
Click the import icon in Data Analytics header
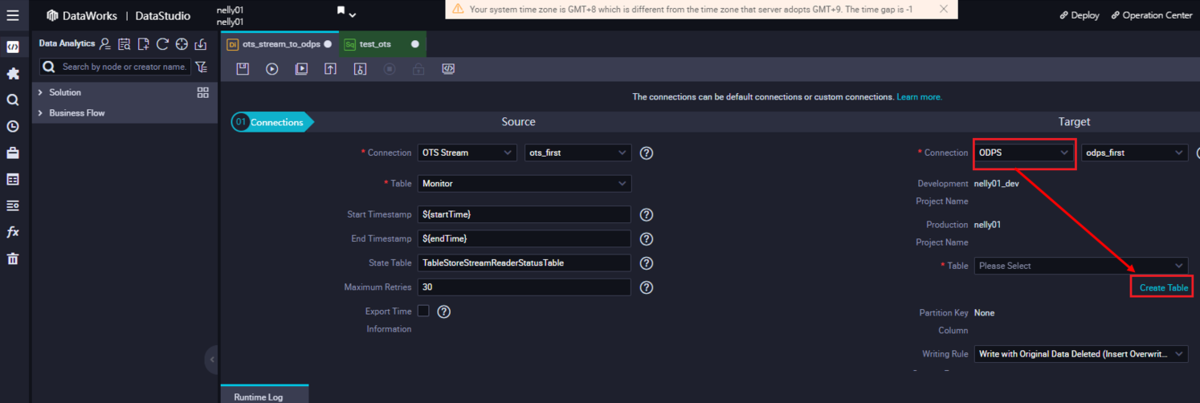coord(201,44)
